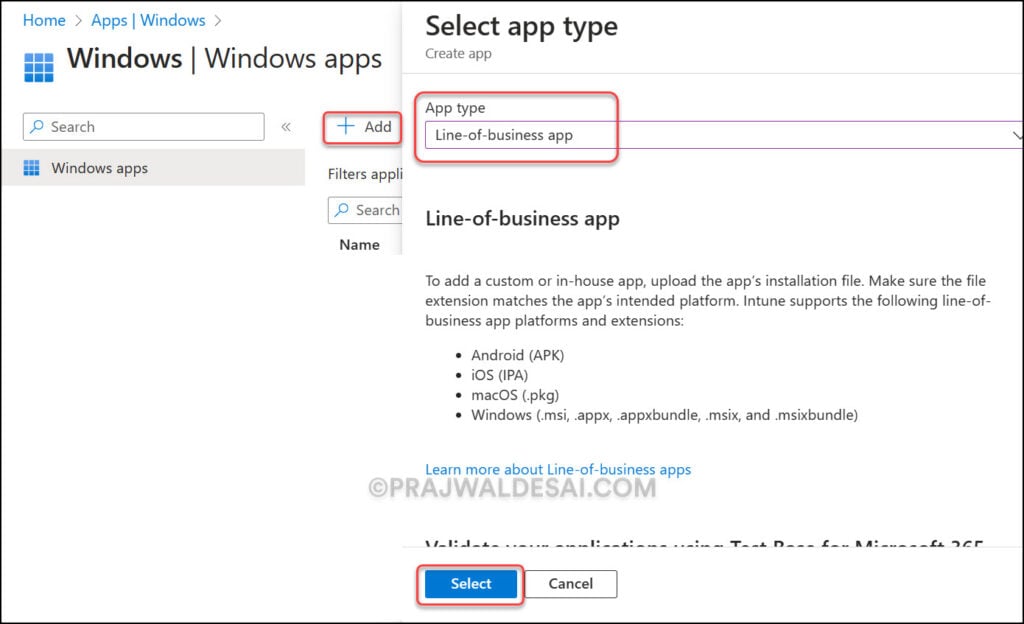Viewport: 1024px width, 624px height.
Task: Open the Apps | Windows breadcrumb
Action: click(148, 20)
